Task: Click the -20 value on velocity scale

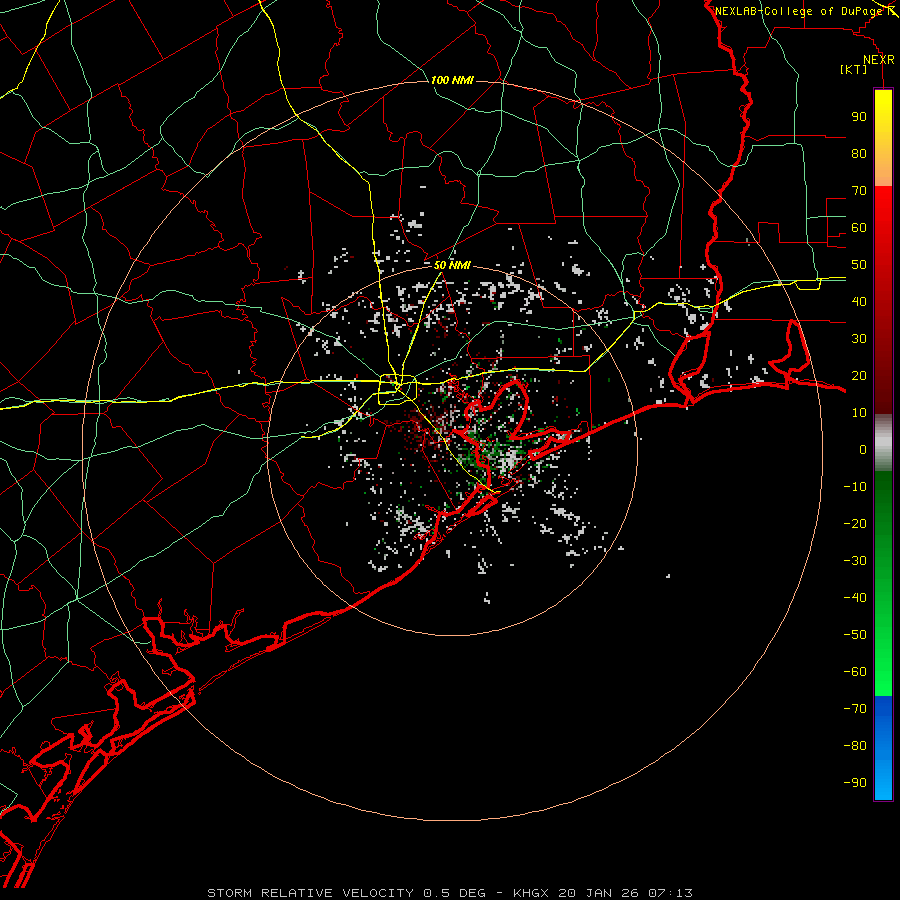Action: click(855, 523)
